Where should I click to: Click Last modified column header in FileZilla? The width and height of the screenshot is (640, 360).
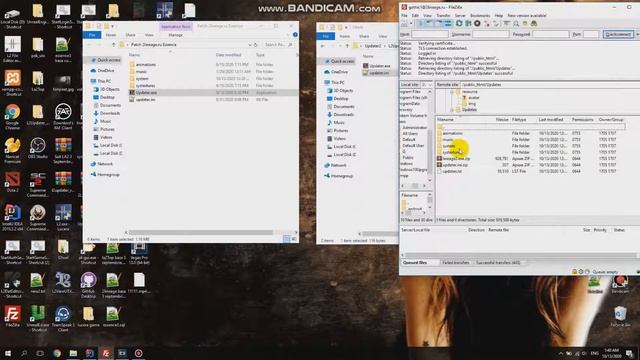coord(551,120)
